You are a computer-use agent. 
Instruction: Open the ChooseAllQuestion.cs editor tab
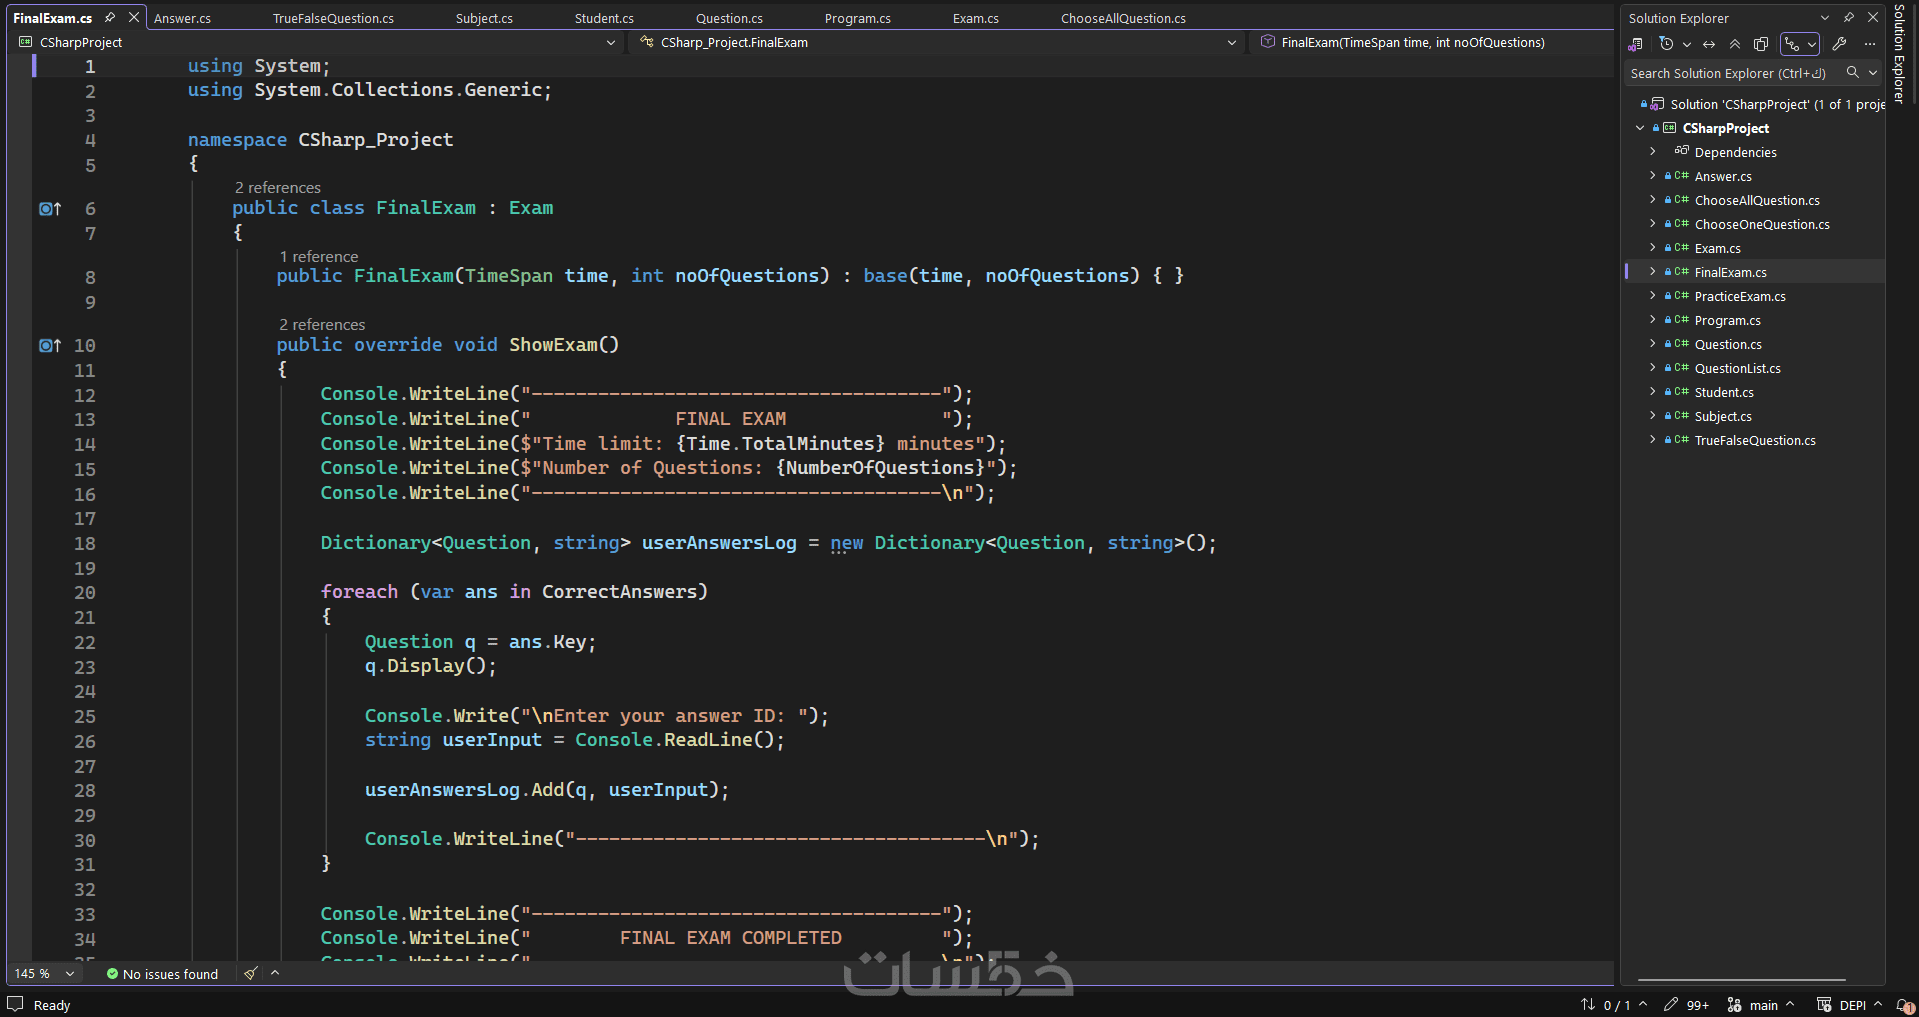[1123, 18]
